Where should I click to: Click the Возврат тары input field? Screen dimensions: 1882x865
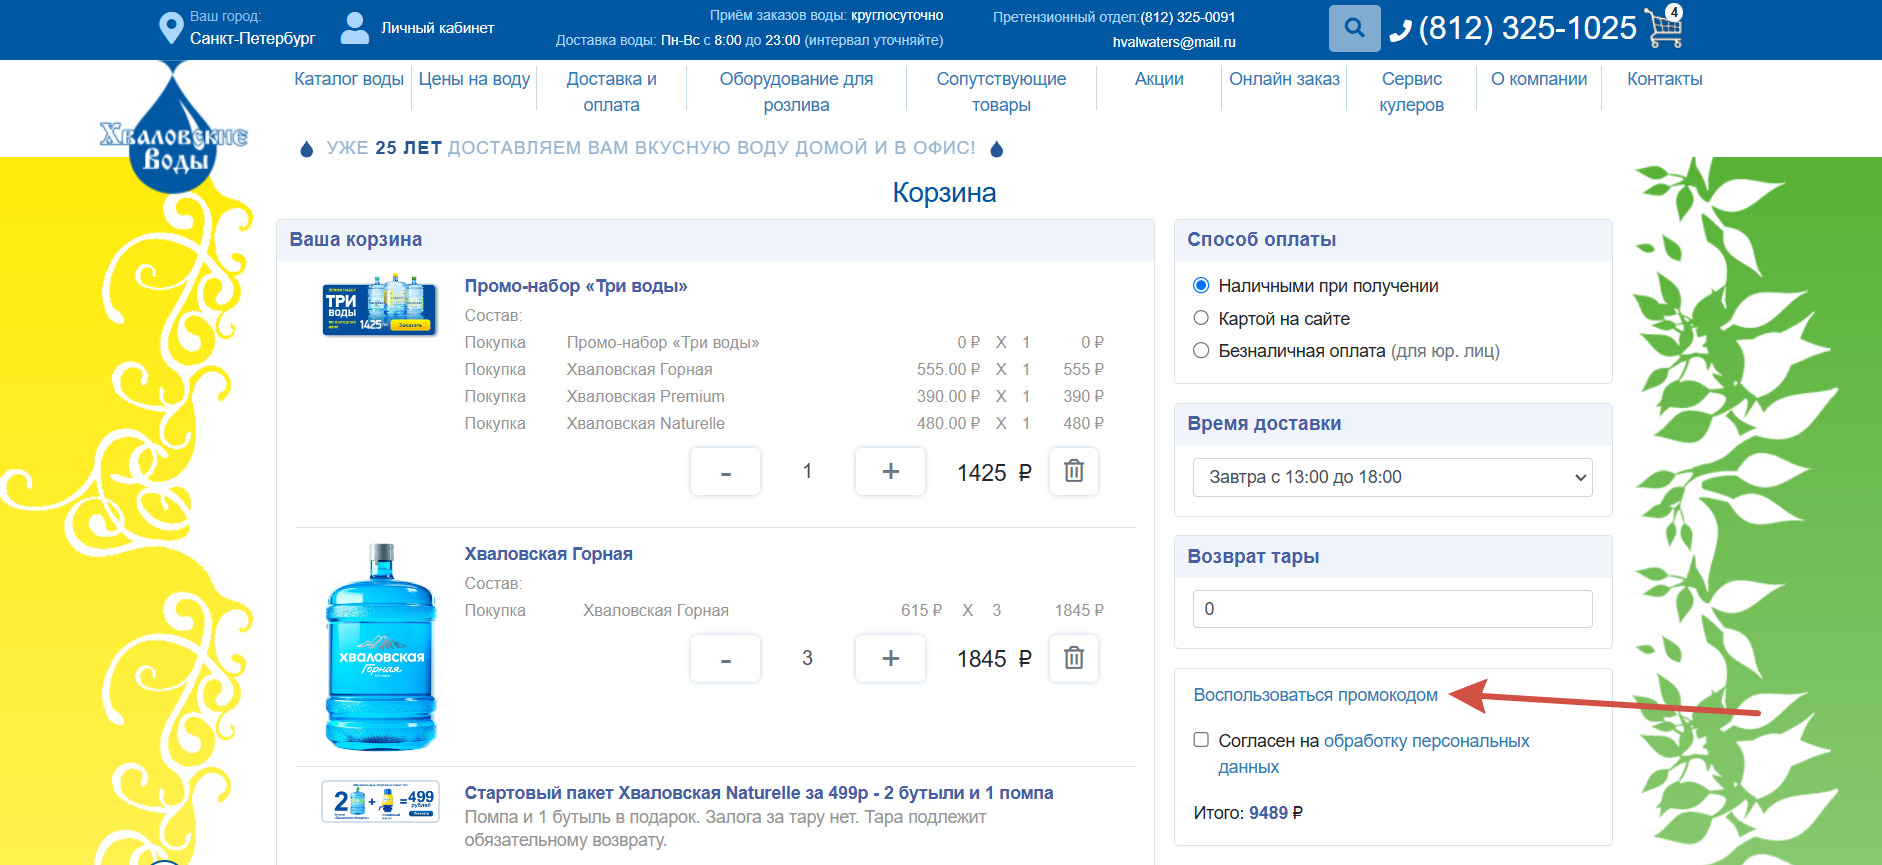tap(1392, 609)
